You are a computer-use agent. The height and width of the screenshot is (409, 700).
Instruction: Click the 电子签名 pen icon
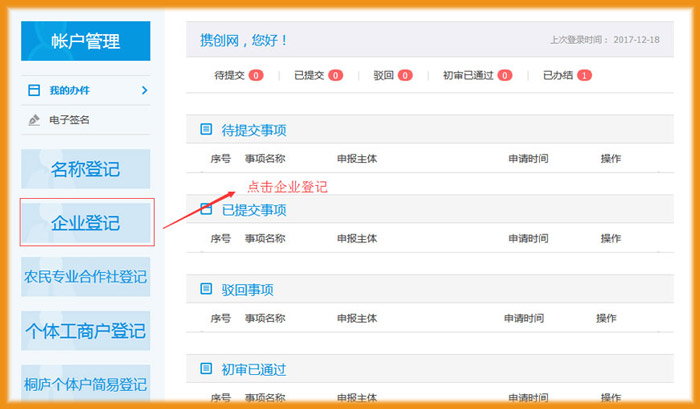pos(34,120)
